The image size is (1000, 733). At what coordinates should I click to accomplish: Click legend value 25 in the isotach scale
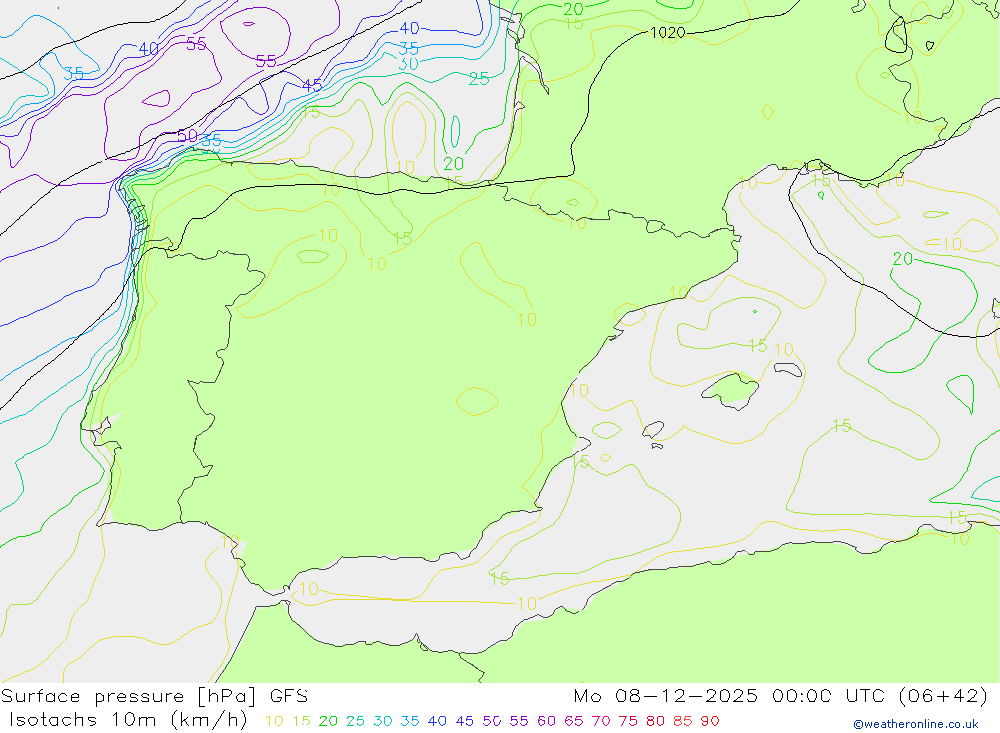point(355,721)
